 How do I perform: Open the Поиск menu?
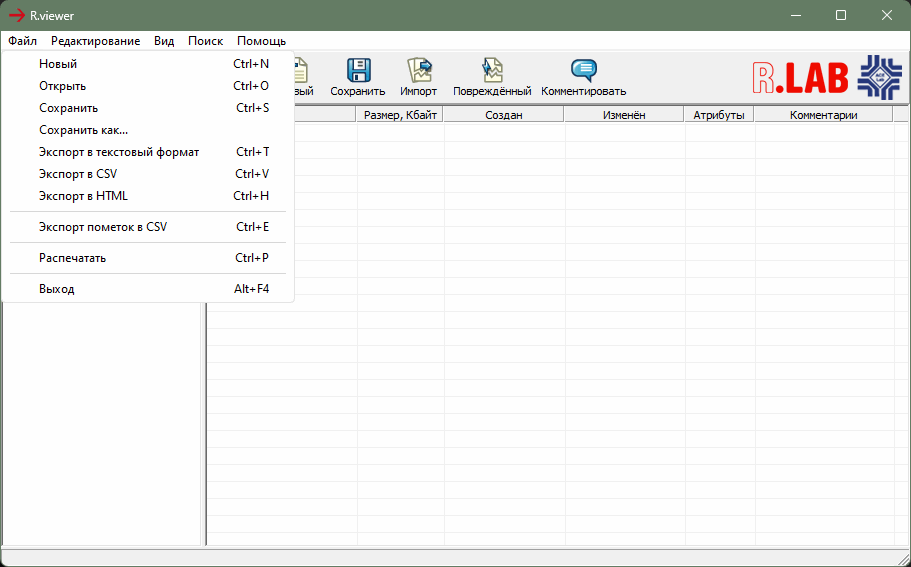[x=205, y=41]
